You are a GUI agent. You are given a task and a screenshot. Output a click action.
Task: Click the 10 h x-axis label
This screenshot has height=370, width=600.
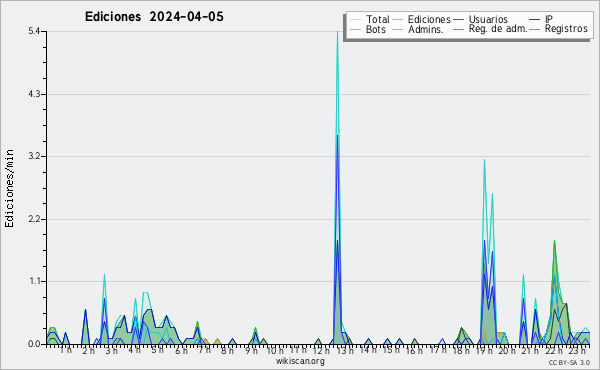coord(275,350)
